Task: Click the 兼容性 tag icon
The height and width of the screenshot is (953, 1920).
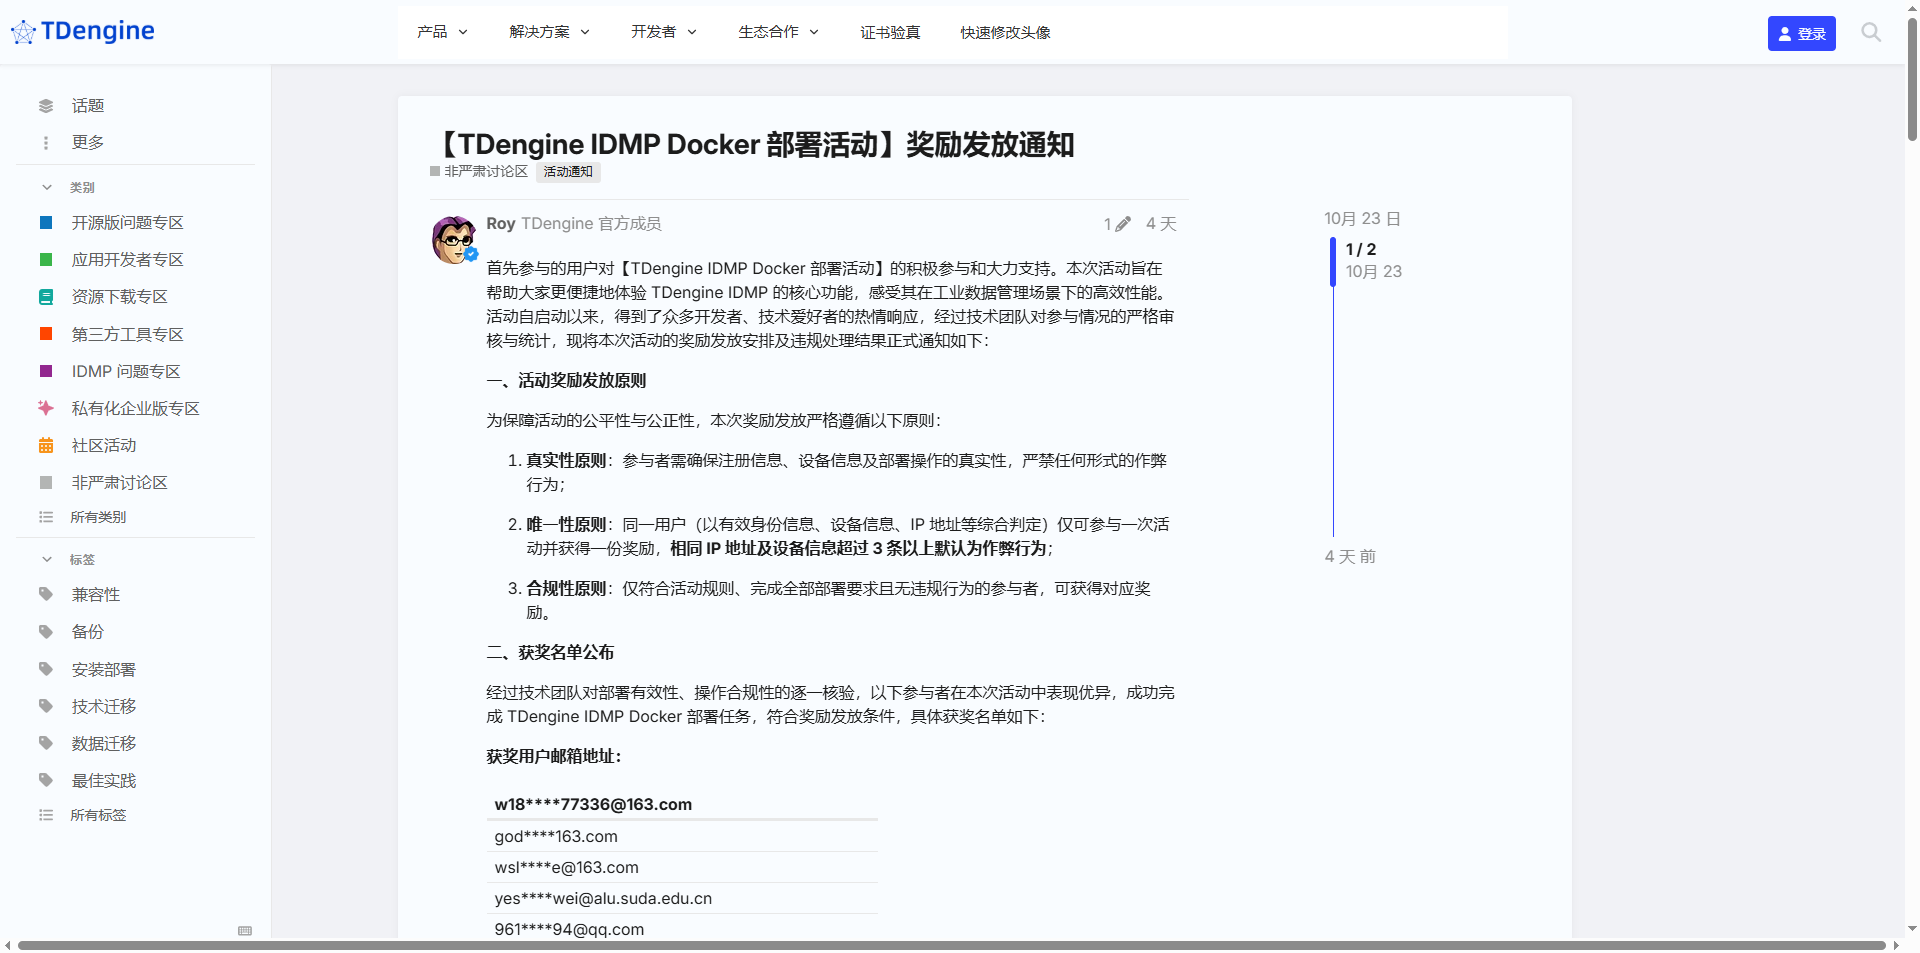Action: tap(46, 594)
